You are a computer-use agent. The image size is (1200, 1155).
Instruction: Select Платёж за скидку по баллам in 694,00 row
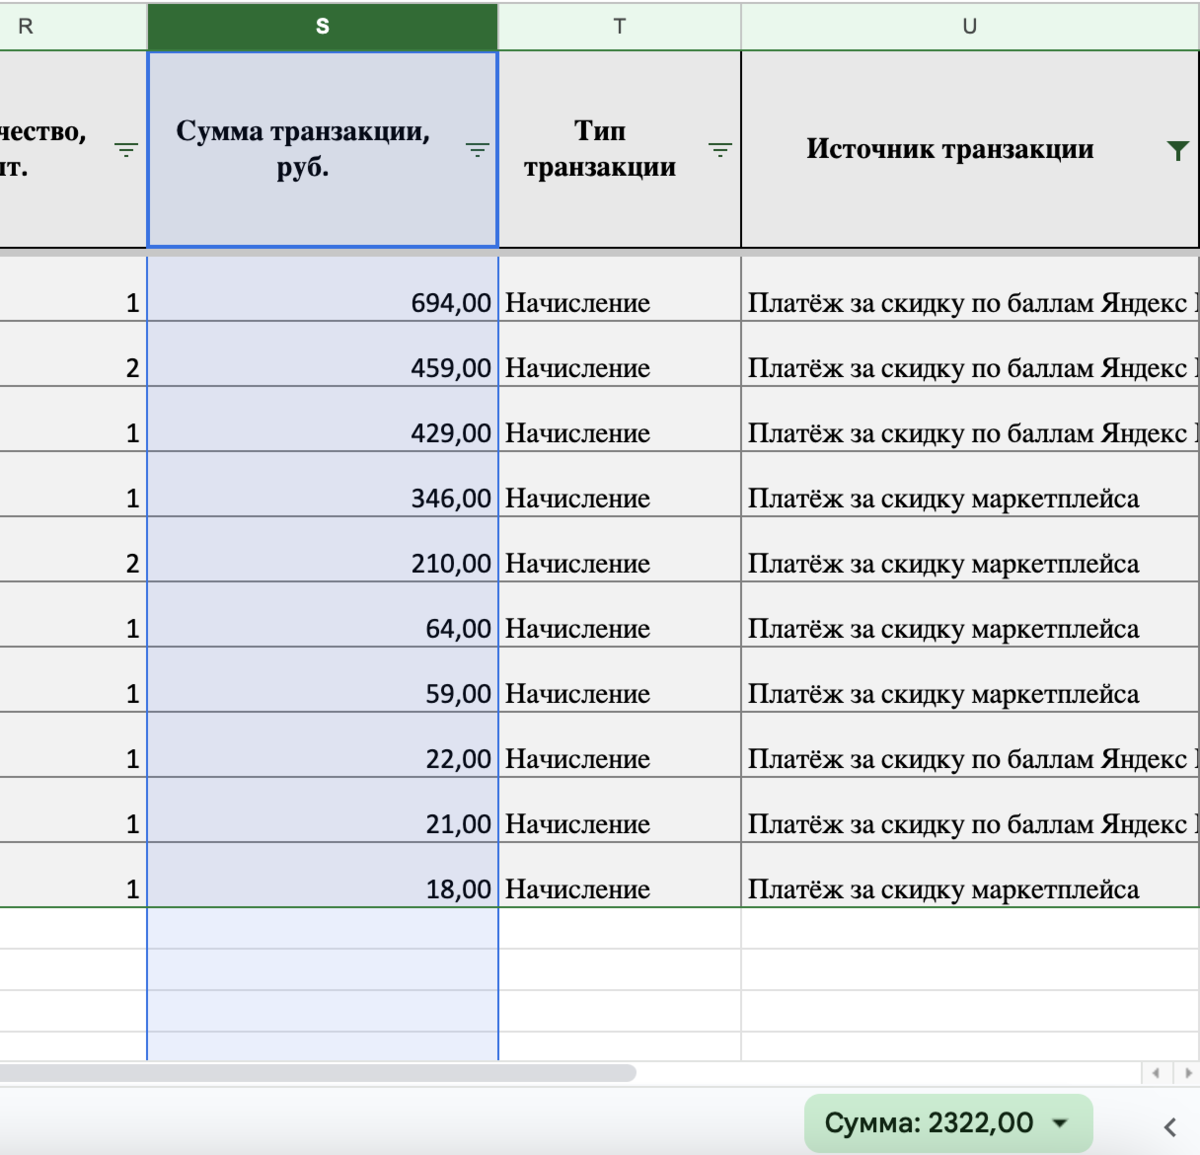coord(970,289)
